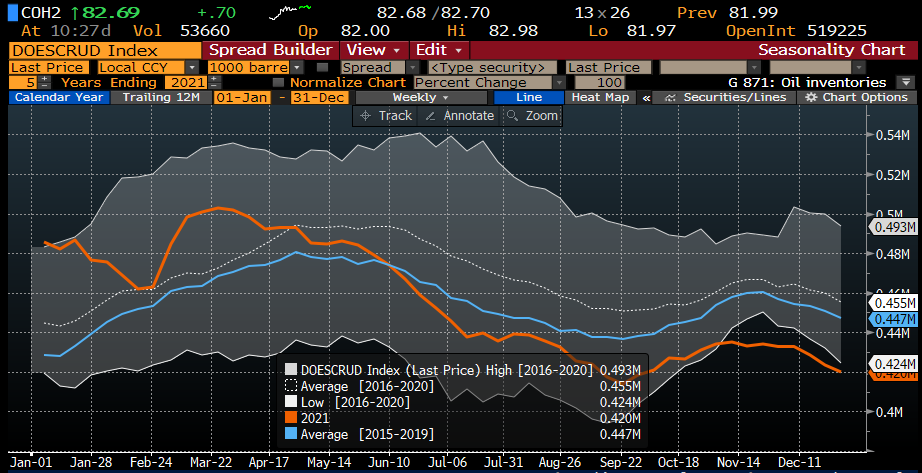Click the 0.424M axis value label

tap(895, 363)
